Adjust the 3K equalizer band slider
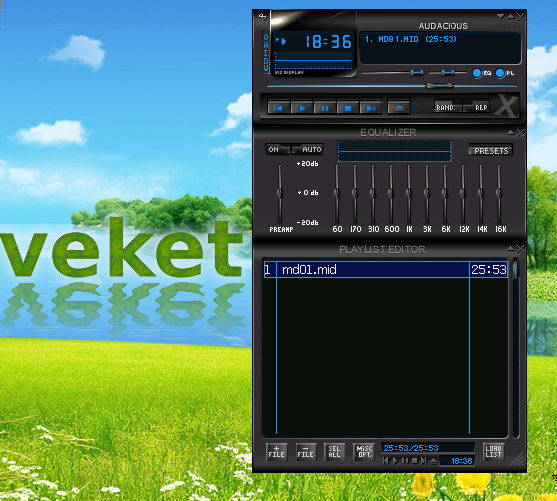This screenshot has height=501, width=557. tap(427, 193)
